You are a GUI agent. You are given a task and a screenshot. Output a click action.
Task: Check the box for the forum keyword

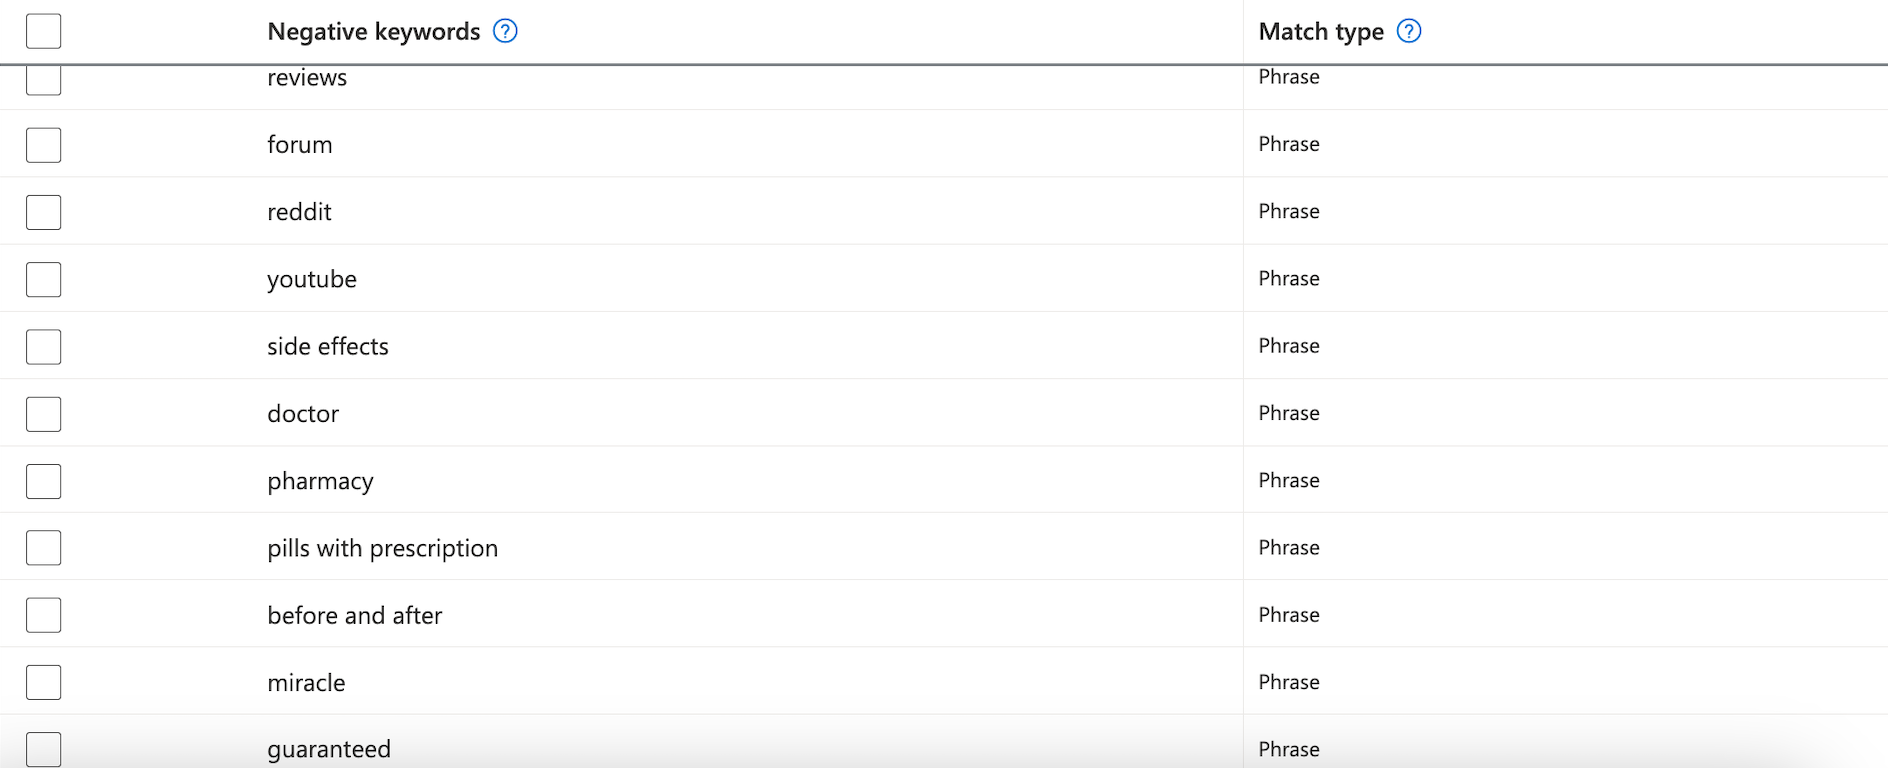pyautogui.click(x=44, y=145)
